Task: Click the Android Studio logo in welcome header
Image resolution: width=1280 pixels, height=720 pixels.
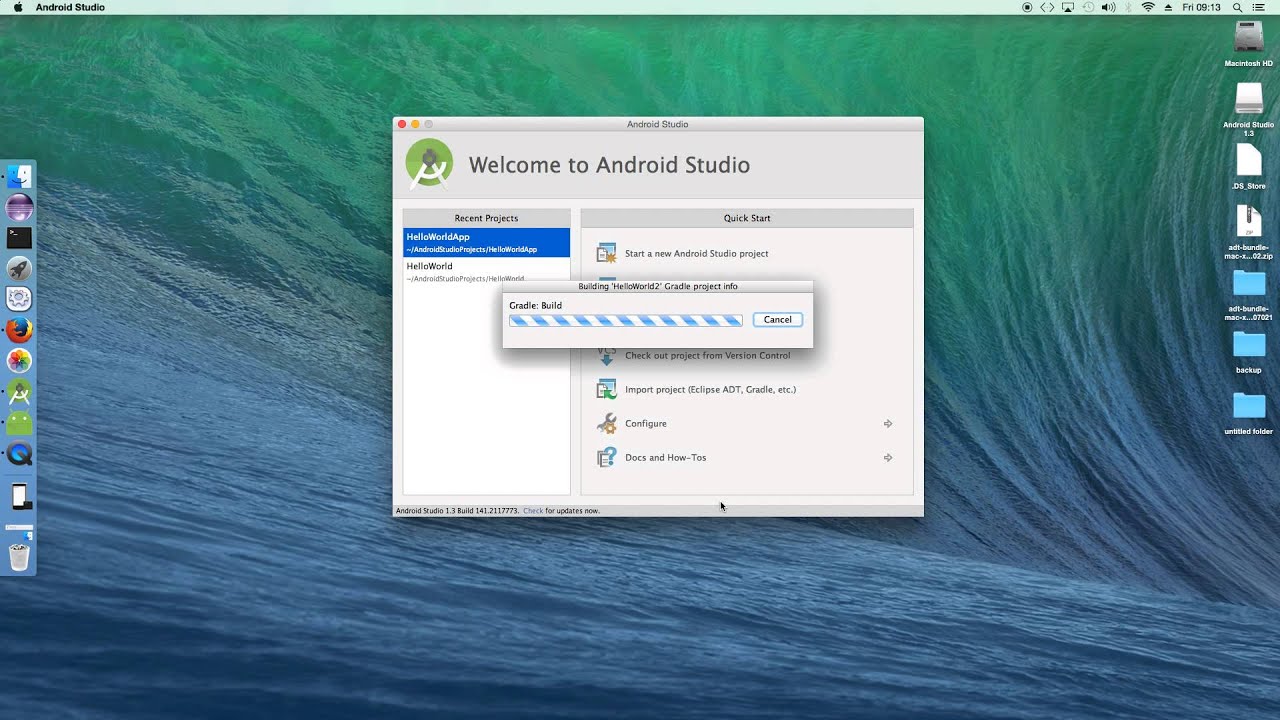Action: pos(429,164)
